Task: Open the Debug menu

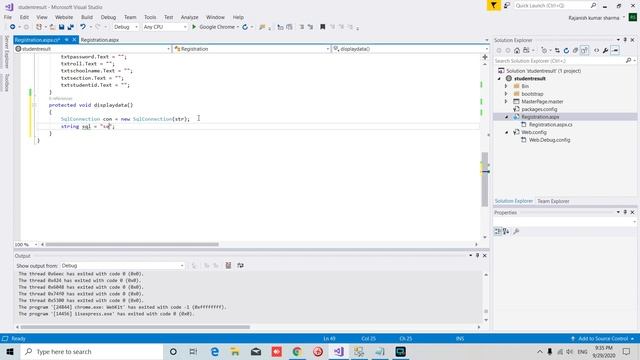Action: tap(108, 17)
